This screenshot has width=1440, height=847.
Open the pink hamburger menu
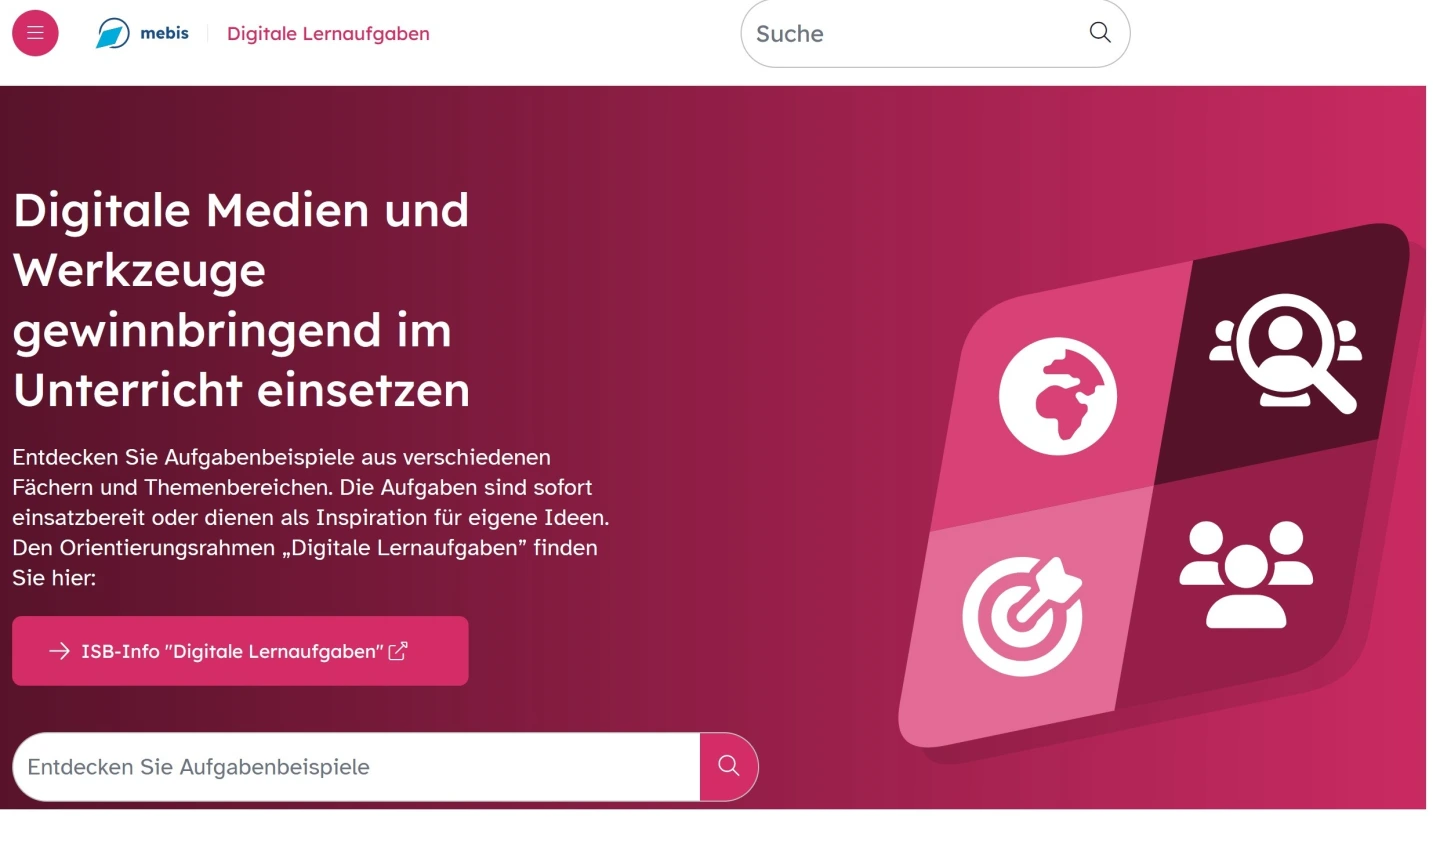pos(35,33)
